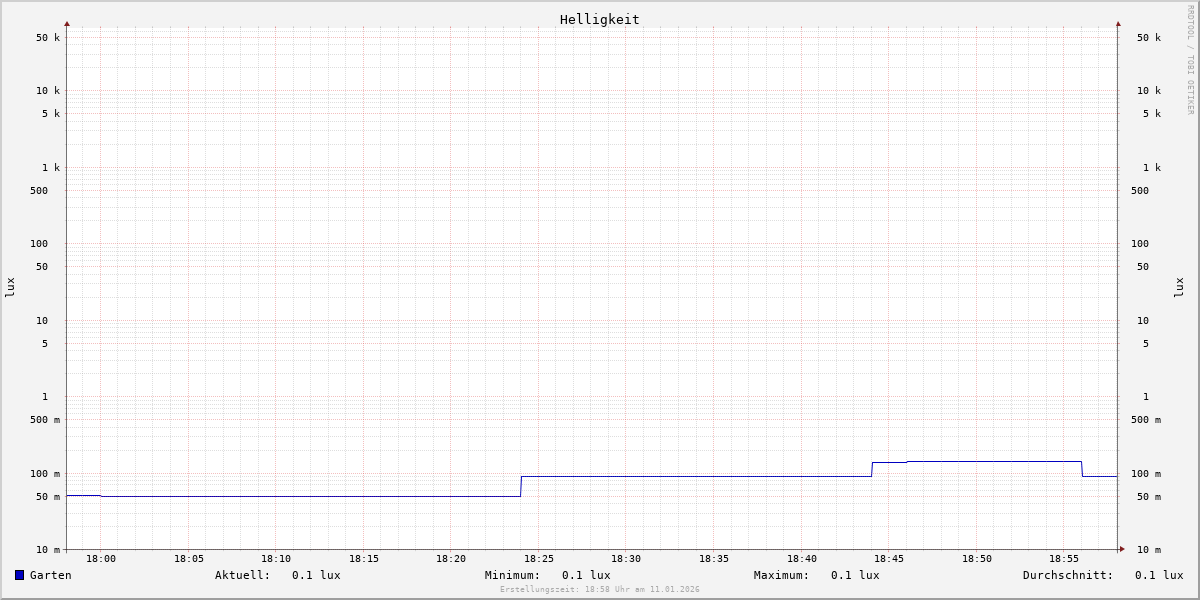Viewport: 1200px width, 600px height.
Task: Click the "500 m" label on the left axis
Action: 45,420
